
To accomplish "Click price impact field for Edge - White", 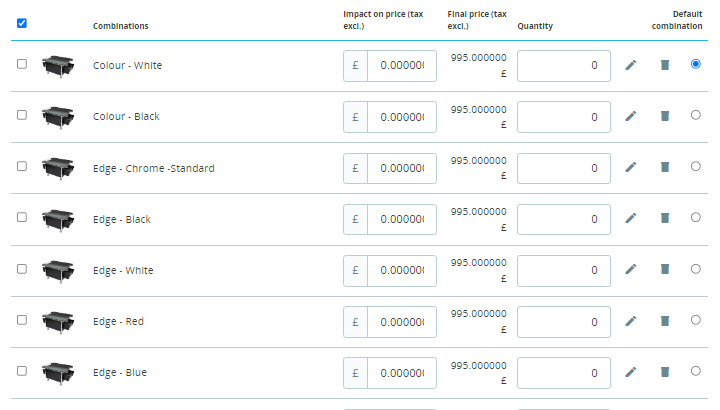I will tap(401, 270).
